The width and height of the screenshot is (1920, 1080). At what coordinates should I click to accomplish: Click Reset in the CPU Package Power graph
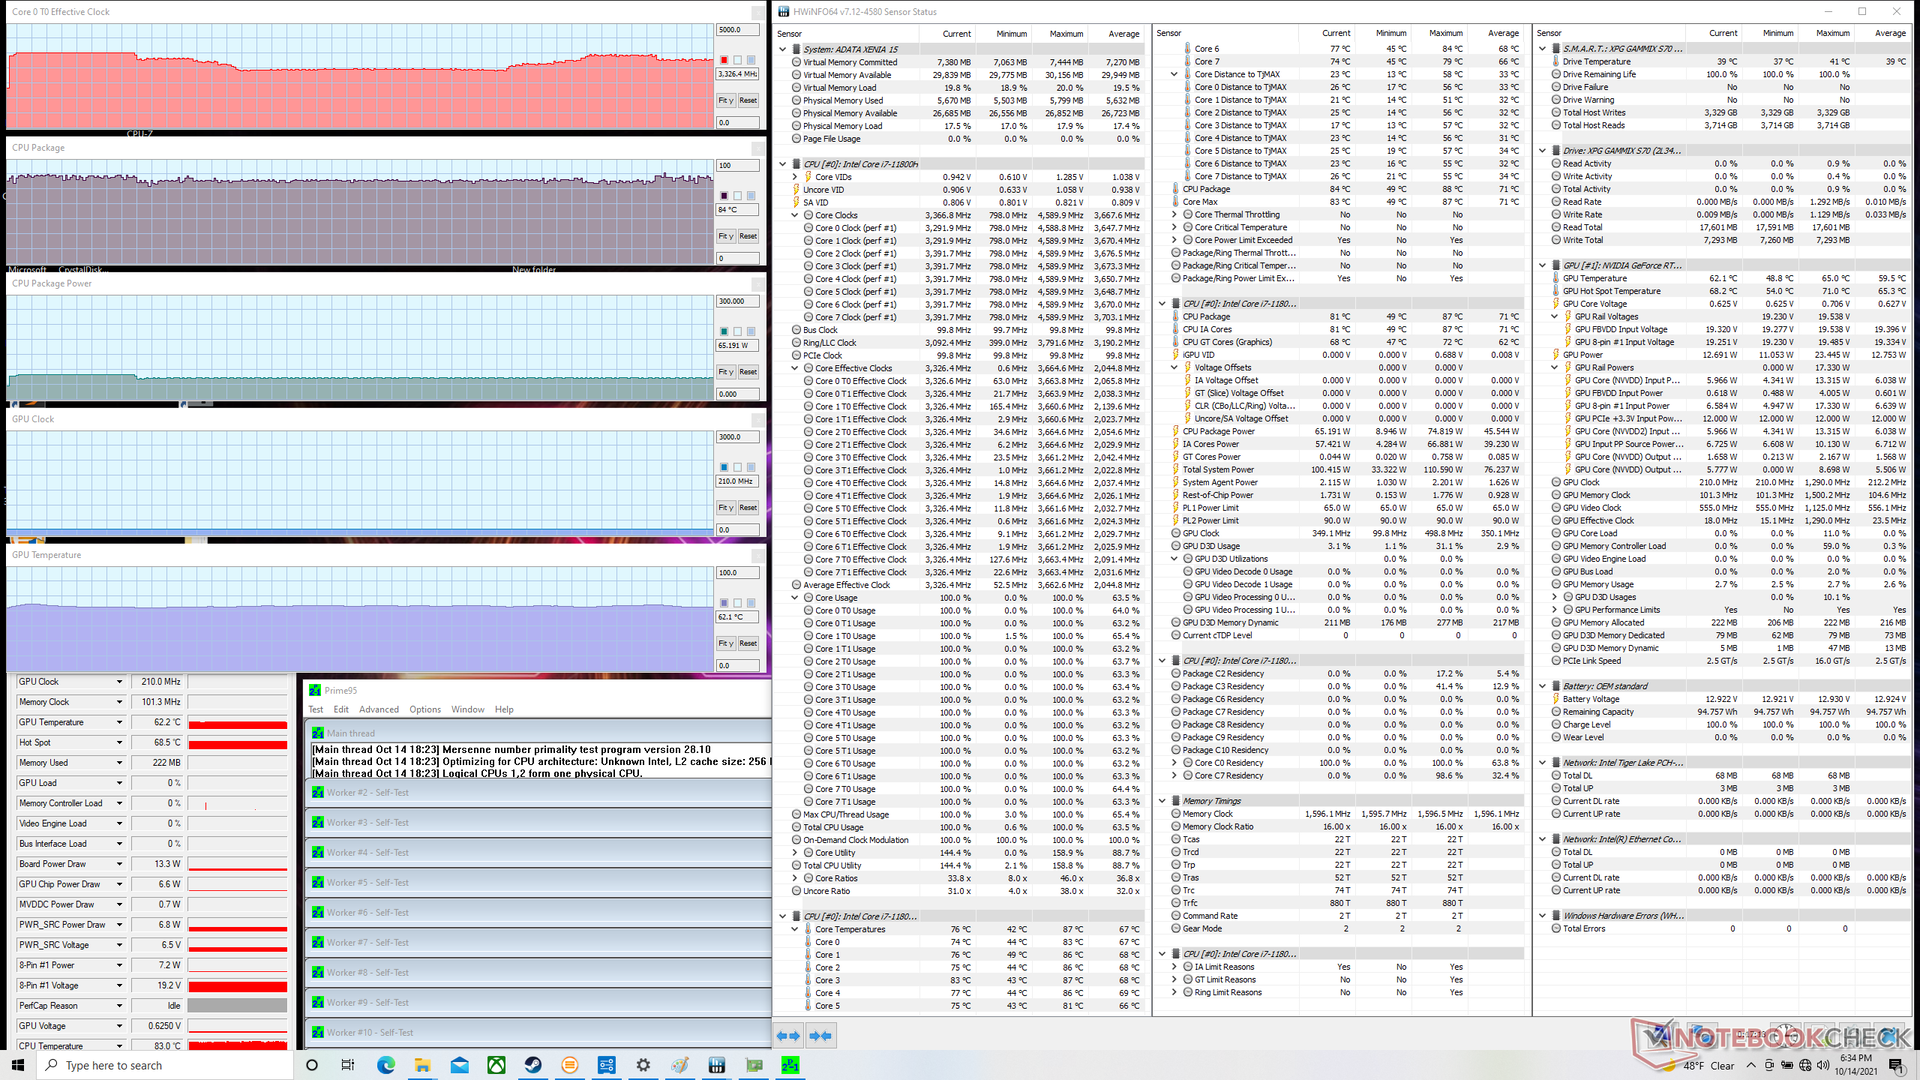[x=748, y=372]
